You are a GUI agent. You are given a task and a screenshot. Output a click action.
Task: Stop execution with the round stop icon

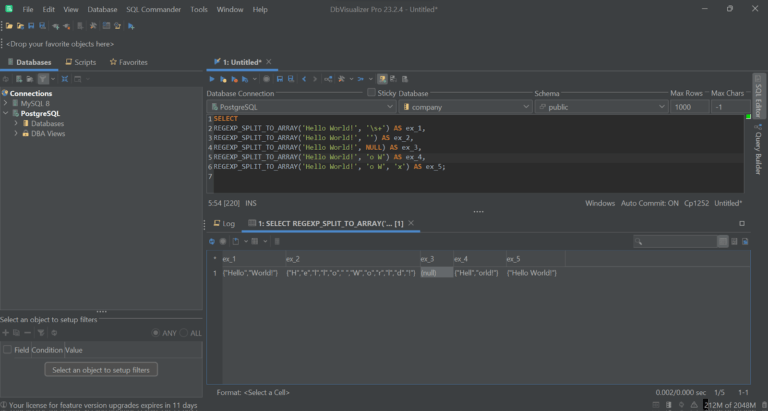coord(266,79)
